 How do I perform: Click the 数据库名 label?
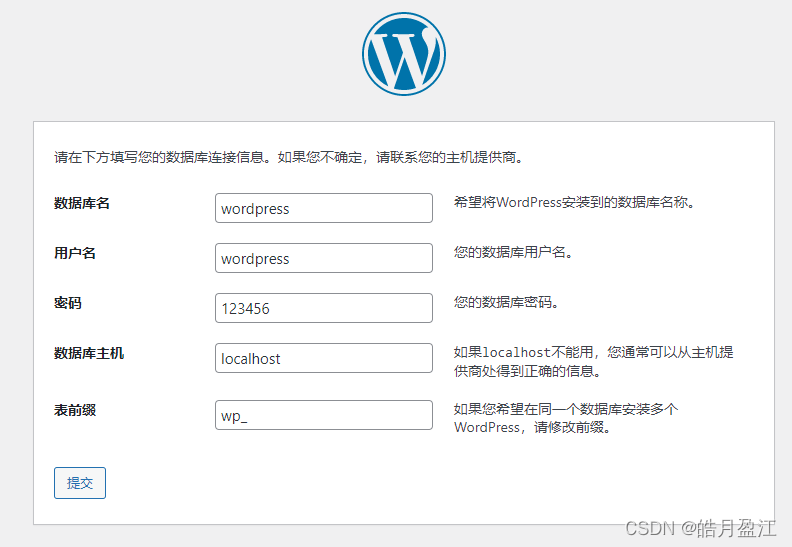point(82,203)
